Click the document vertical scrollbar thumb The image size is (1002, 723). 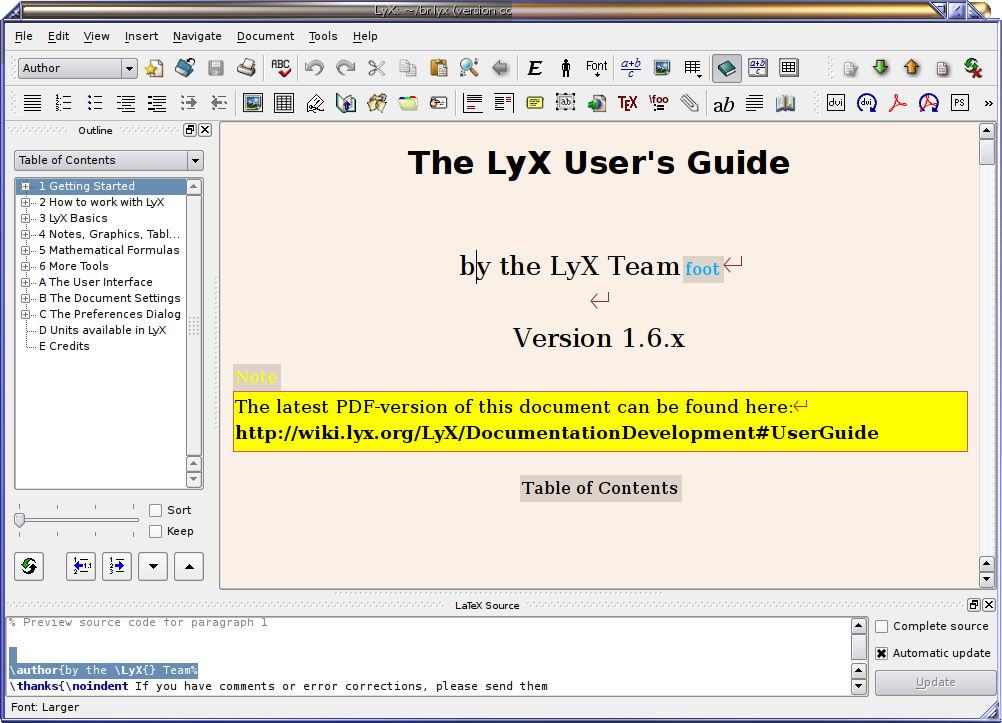[987, 152]
